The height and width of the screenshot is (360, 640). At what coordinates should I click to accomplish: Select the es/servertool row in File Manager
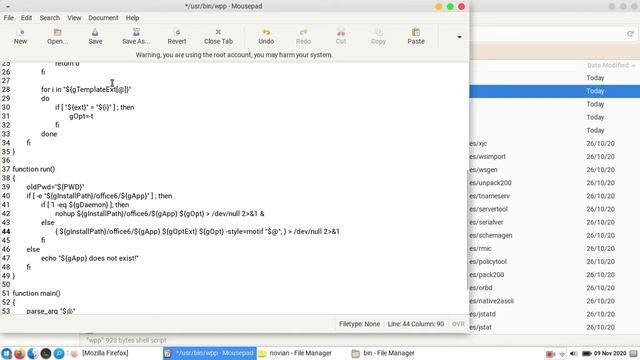(555, 209)
